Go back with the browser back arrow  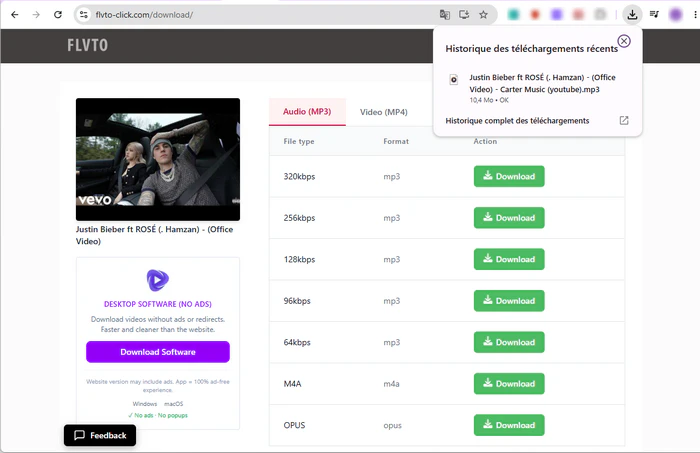pos(15,15)
